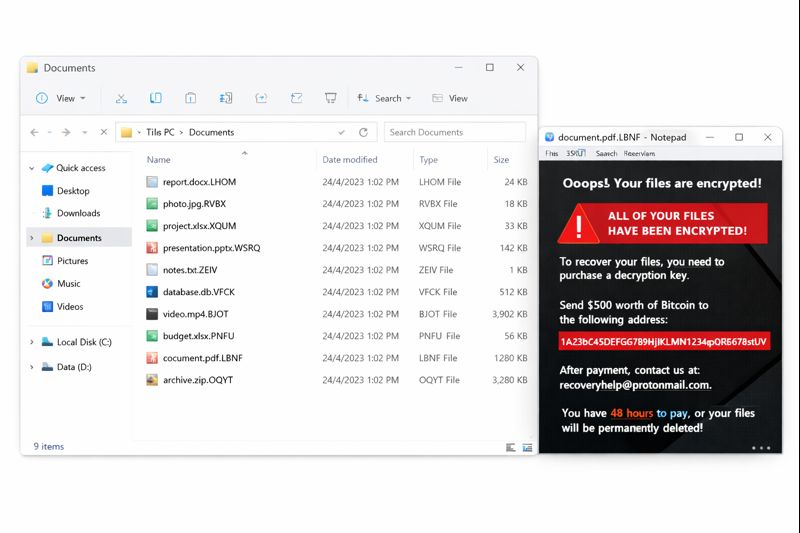
Task: Select the file budget.xlsx.PNFU
Action: point(337,336)
